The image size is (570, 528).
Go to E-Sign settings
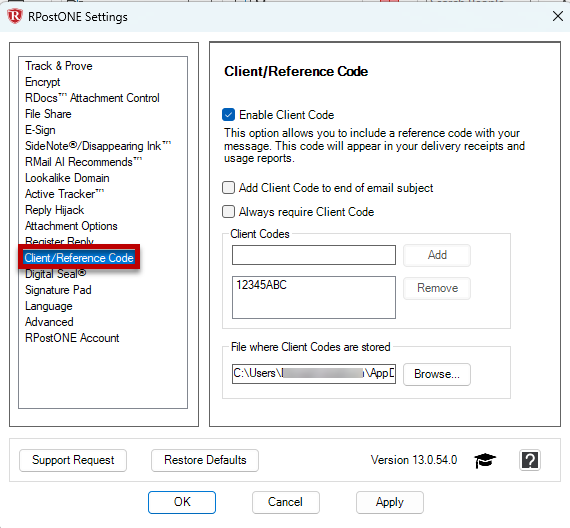coord(40,130)
